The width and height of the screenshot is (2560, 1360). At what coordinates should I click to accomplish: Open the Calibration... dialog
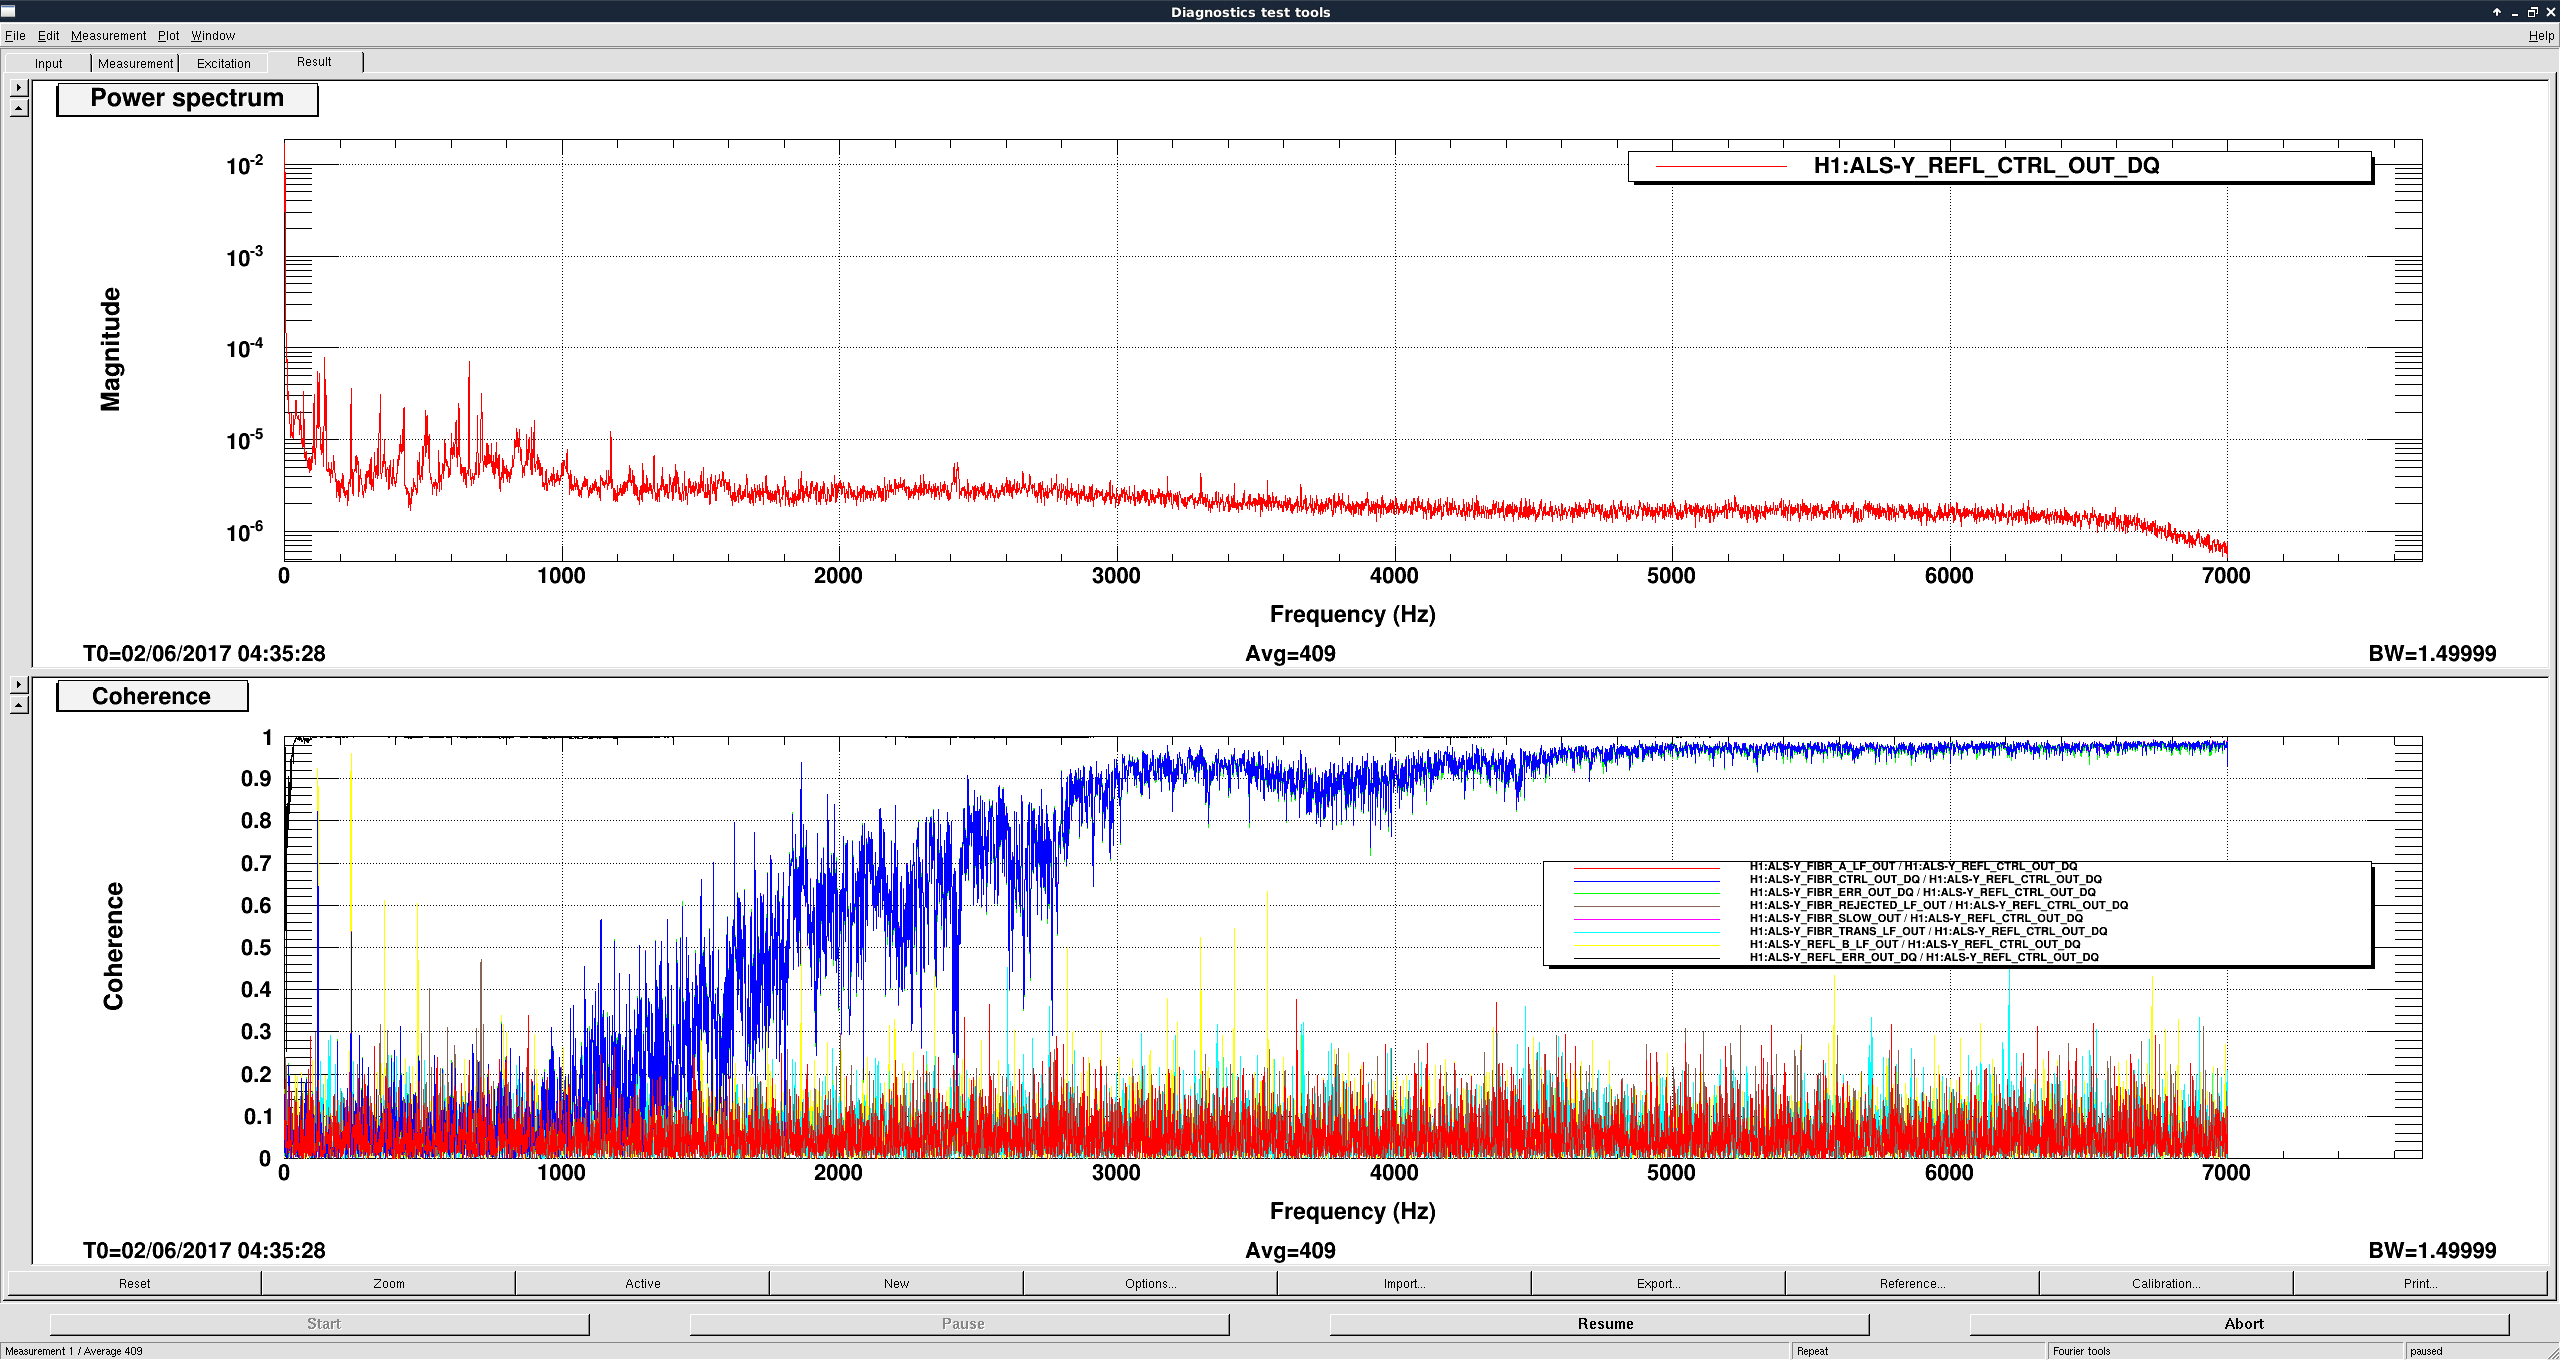(2166, 1283)
